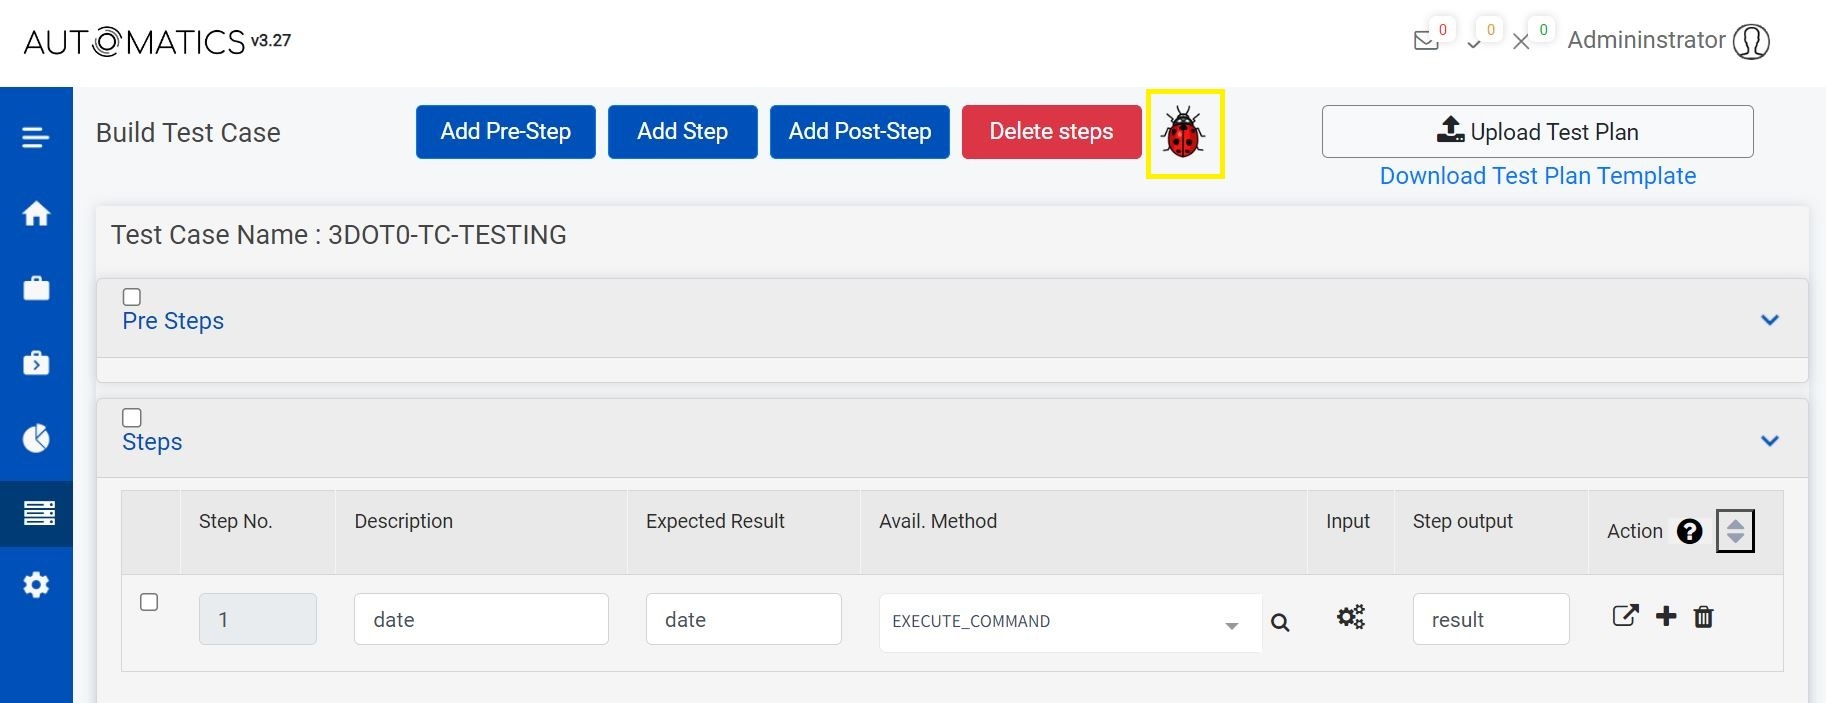The height and width of the screenshot is (703, 1826).
Task: Check the Pre Steps checkbox
Action: [x=132, y=297]
